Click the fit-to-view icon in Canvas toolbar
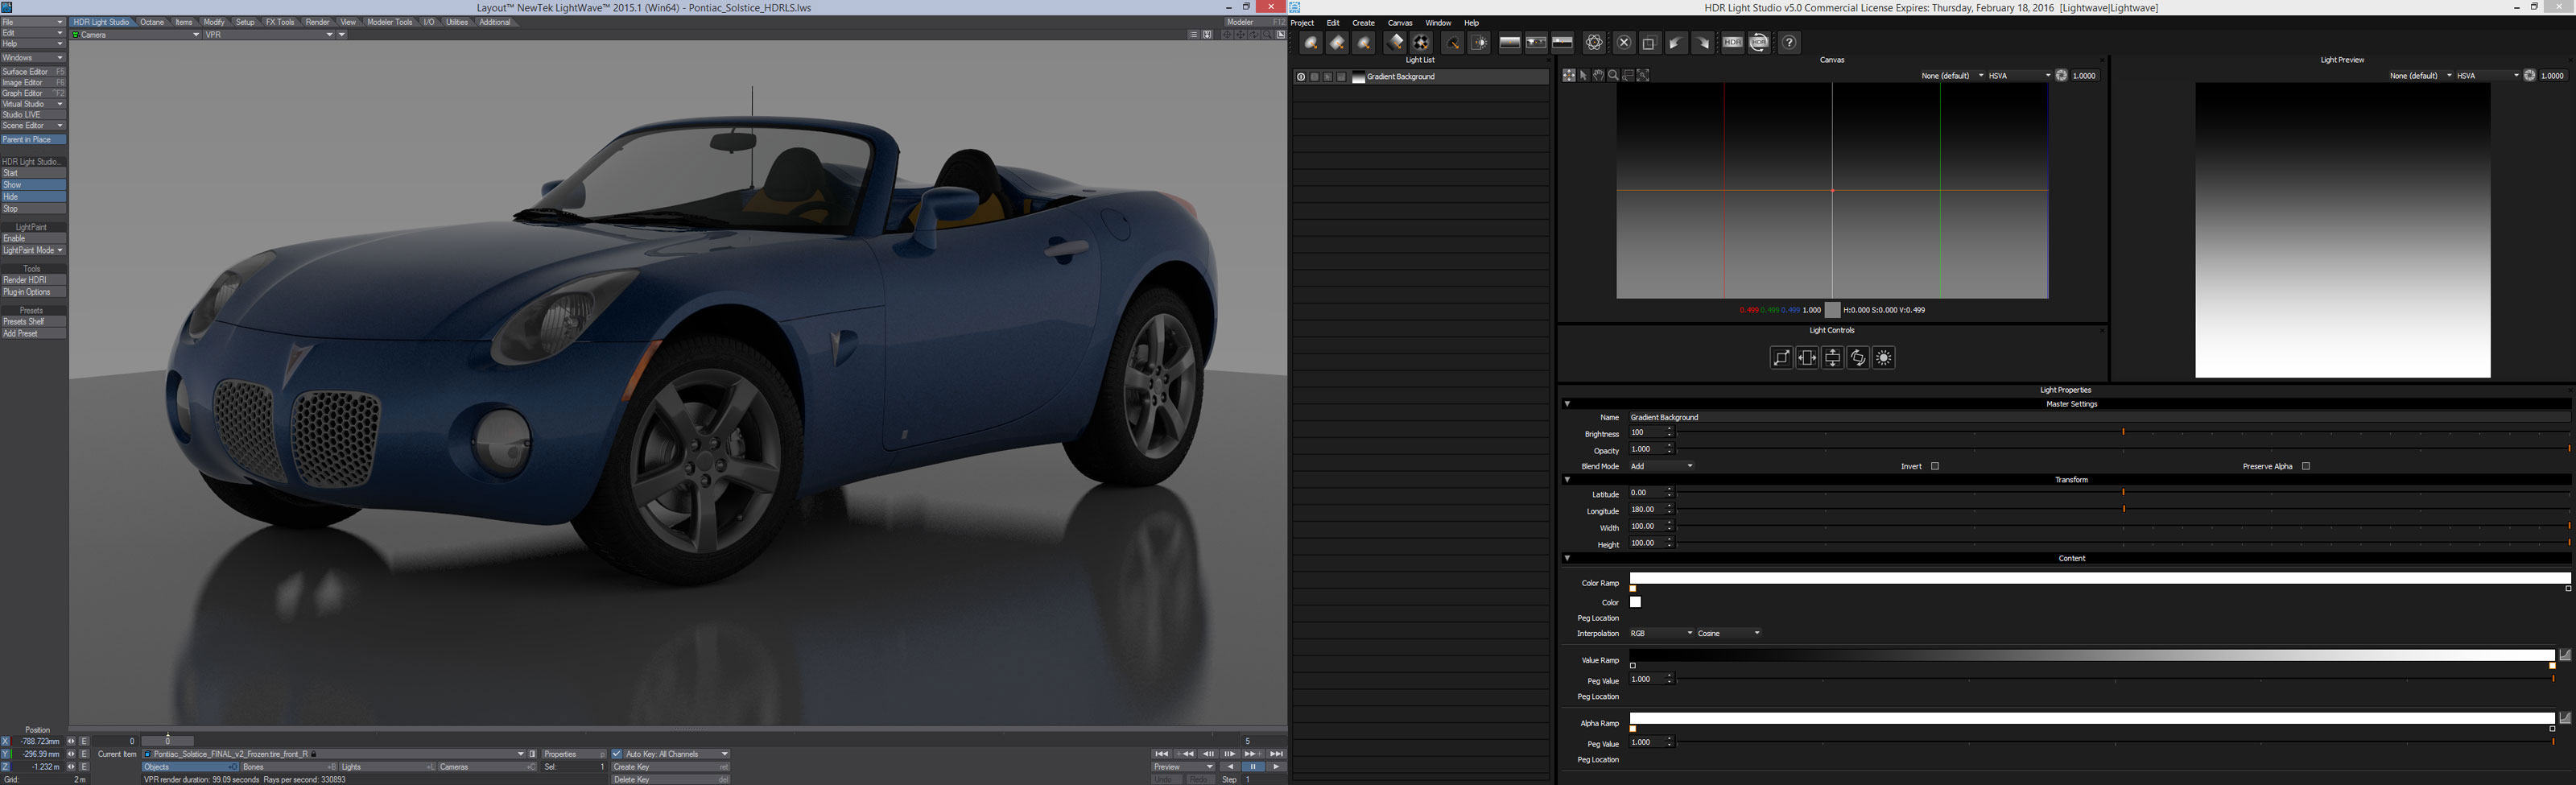The height and width of the screenshot is (785, 2576). (x=1643, y=75)
